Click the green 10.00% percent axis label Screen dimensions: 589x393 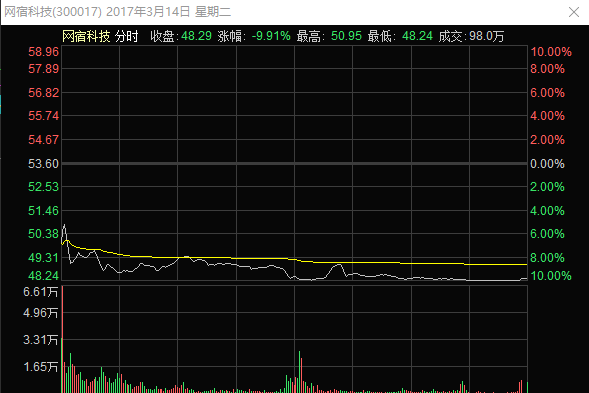coord(551,276)
